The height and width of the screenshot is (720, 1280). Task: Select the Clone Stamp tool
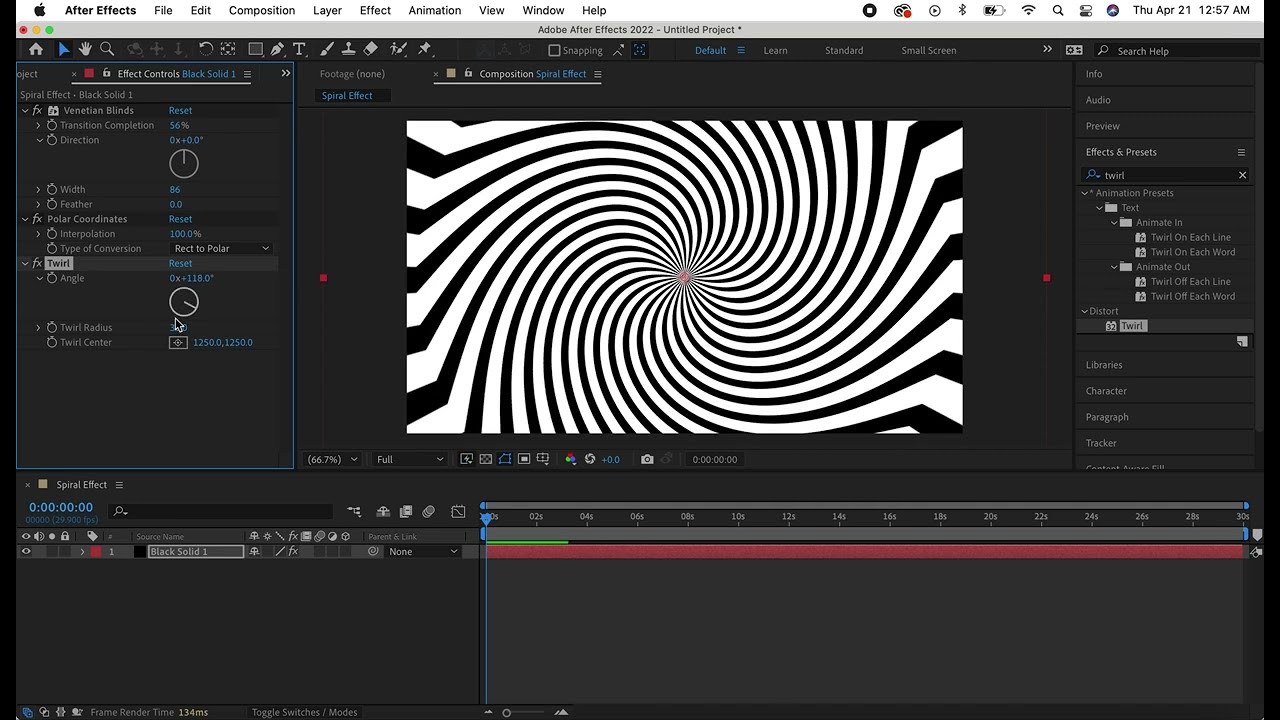tap(348, 49)
